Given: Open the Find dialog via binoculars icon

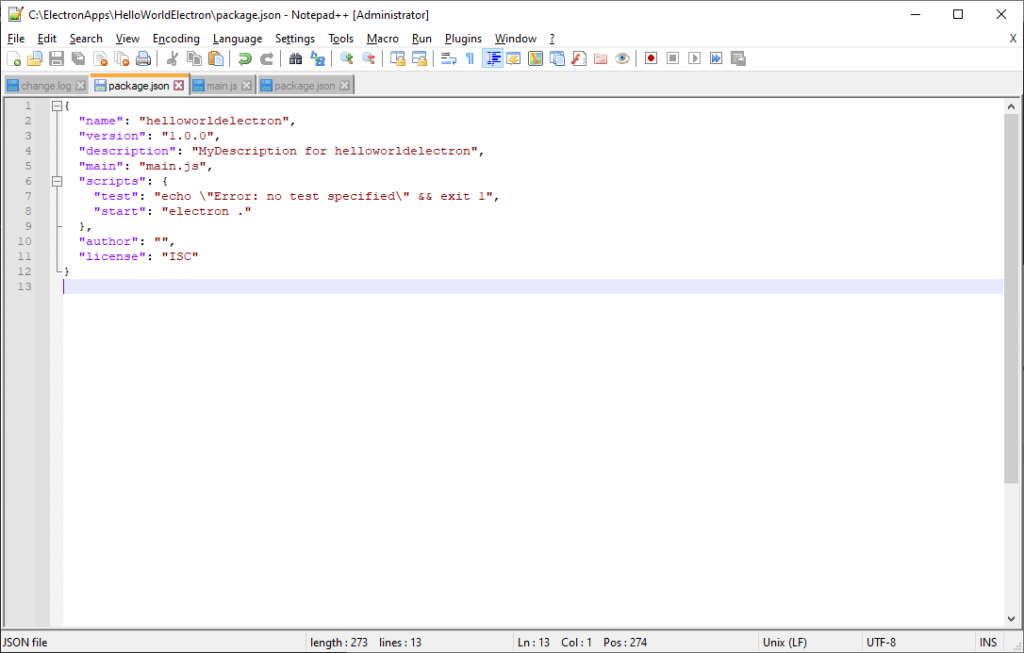Looking at the screenshot, I should pyautogui.click(x=294, y=58).
